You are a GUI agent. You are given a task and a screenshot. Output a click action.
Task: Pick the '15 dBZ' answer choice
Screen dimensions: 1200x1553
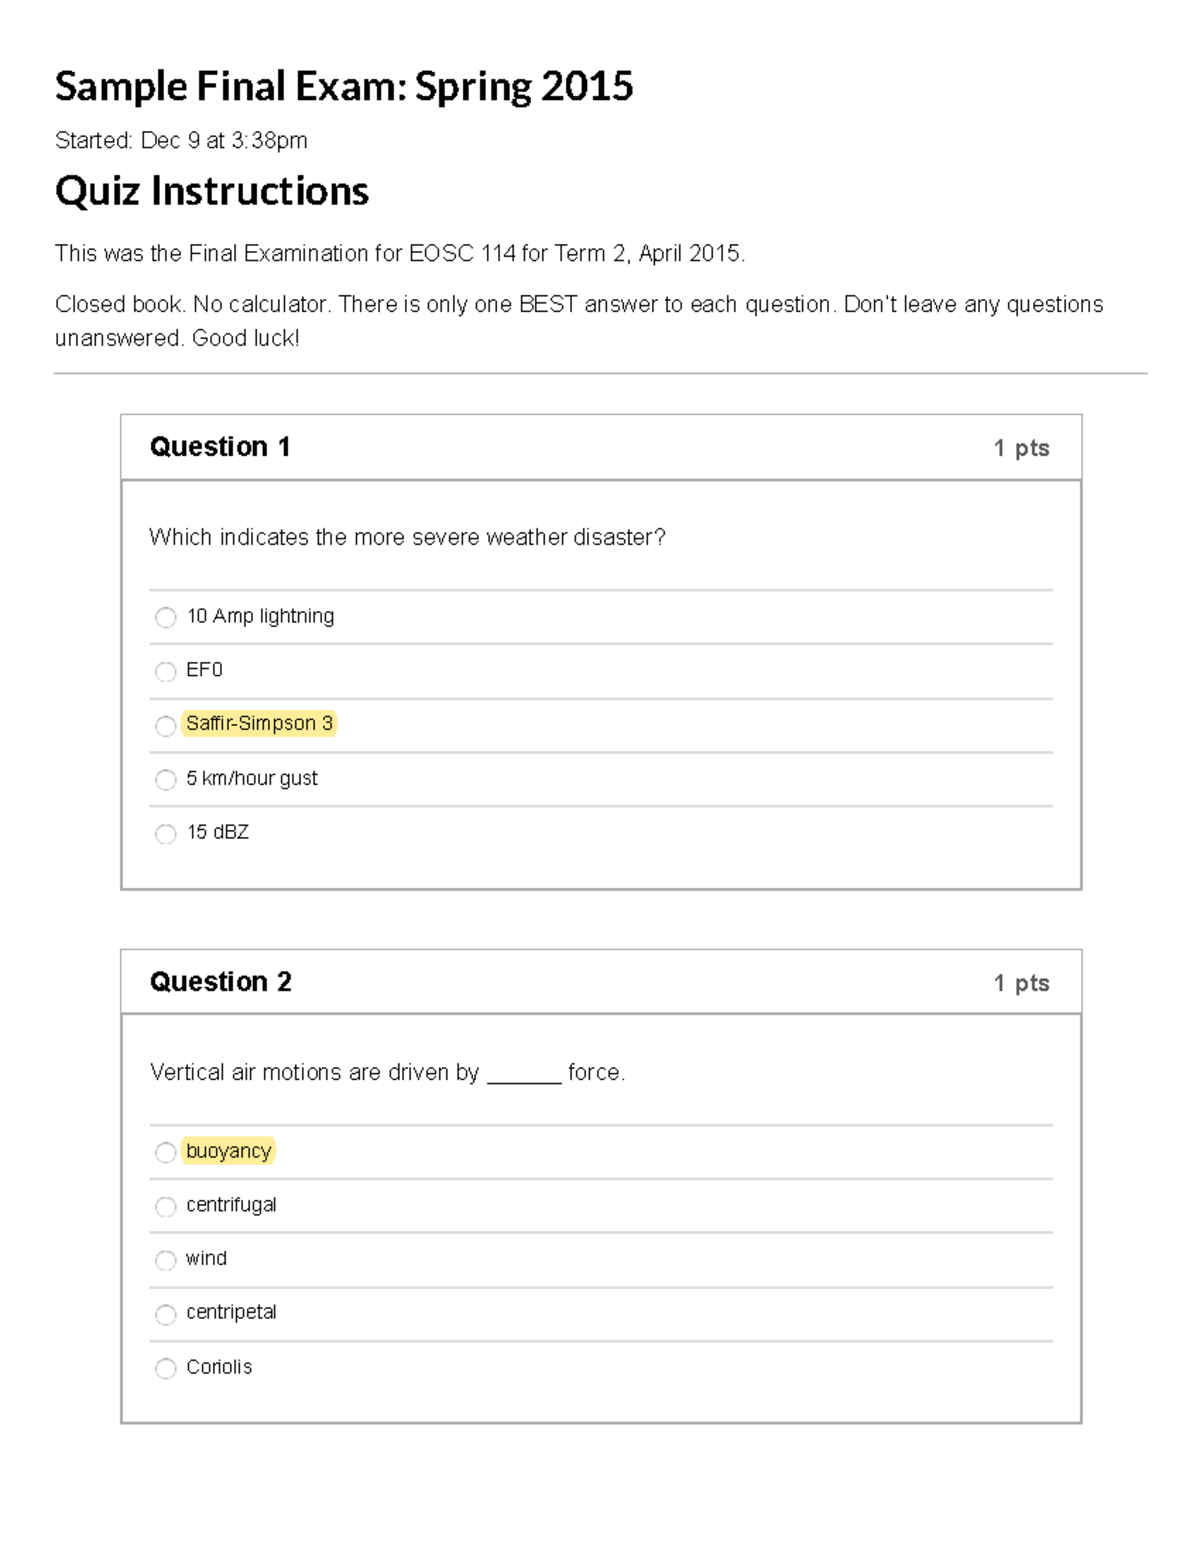(166, 833)
